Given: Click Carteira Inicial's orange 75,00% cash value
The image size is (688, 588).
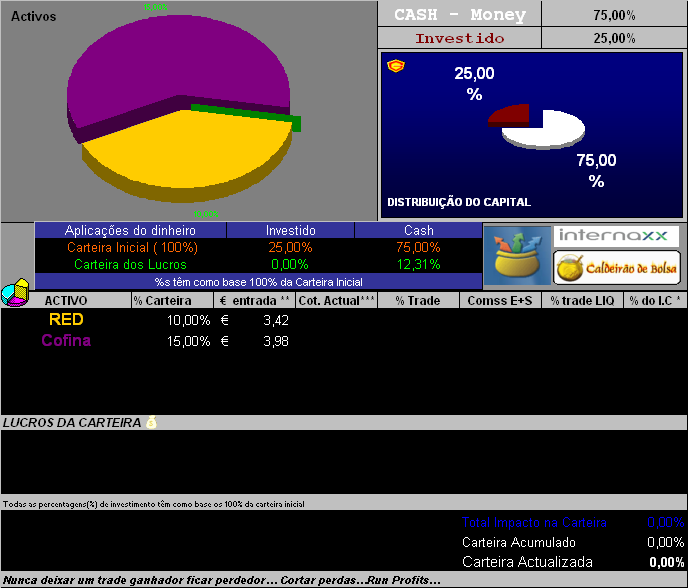Looking at the screenshot, I should [x=418, y=247].
